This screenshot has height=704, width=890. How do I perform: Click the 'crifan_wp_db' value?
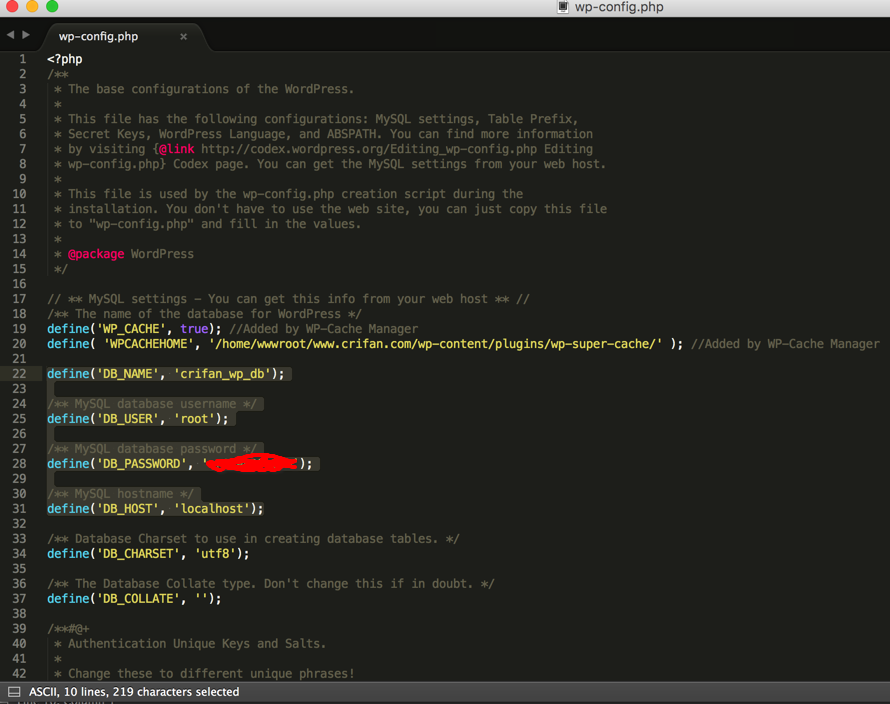coord(222,374)
